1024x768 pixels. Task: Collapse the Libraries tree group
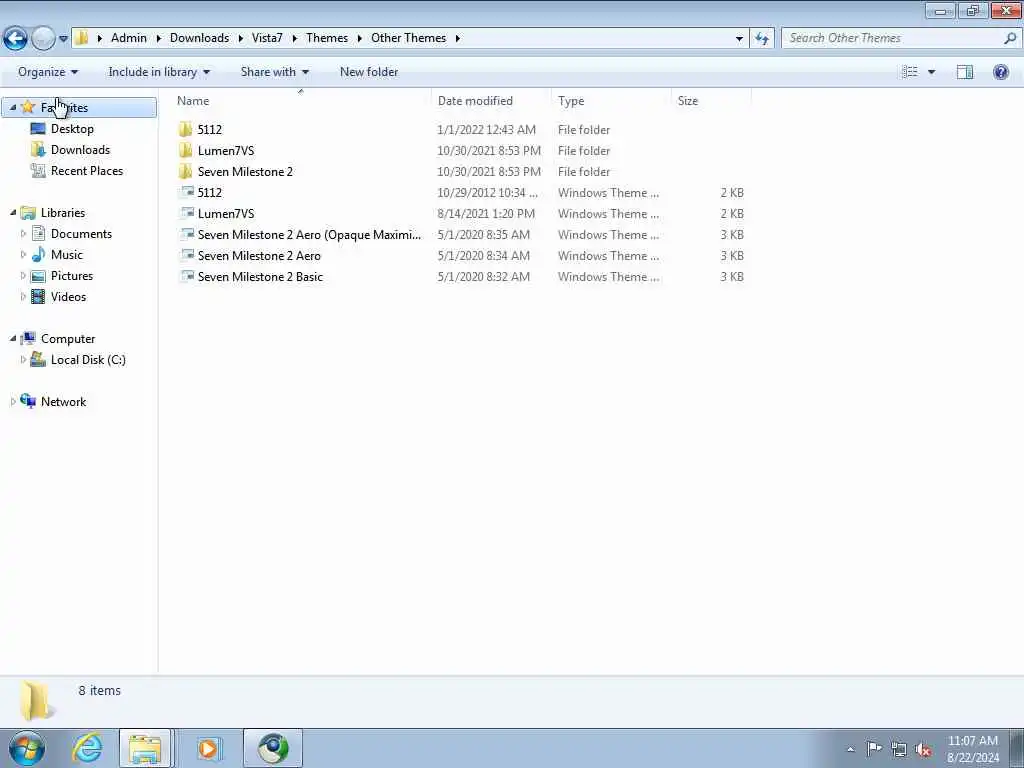click(13, 212)
